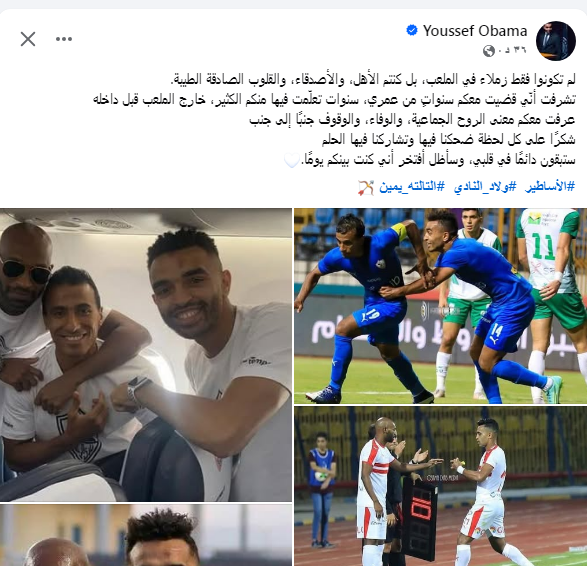Open the partially visible bottom-left photo
Screen dimensions: 587x566
click(146, 535)
